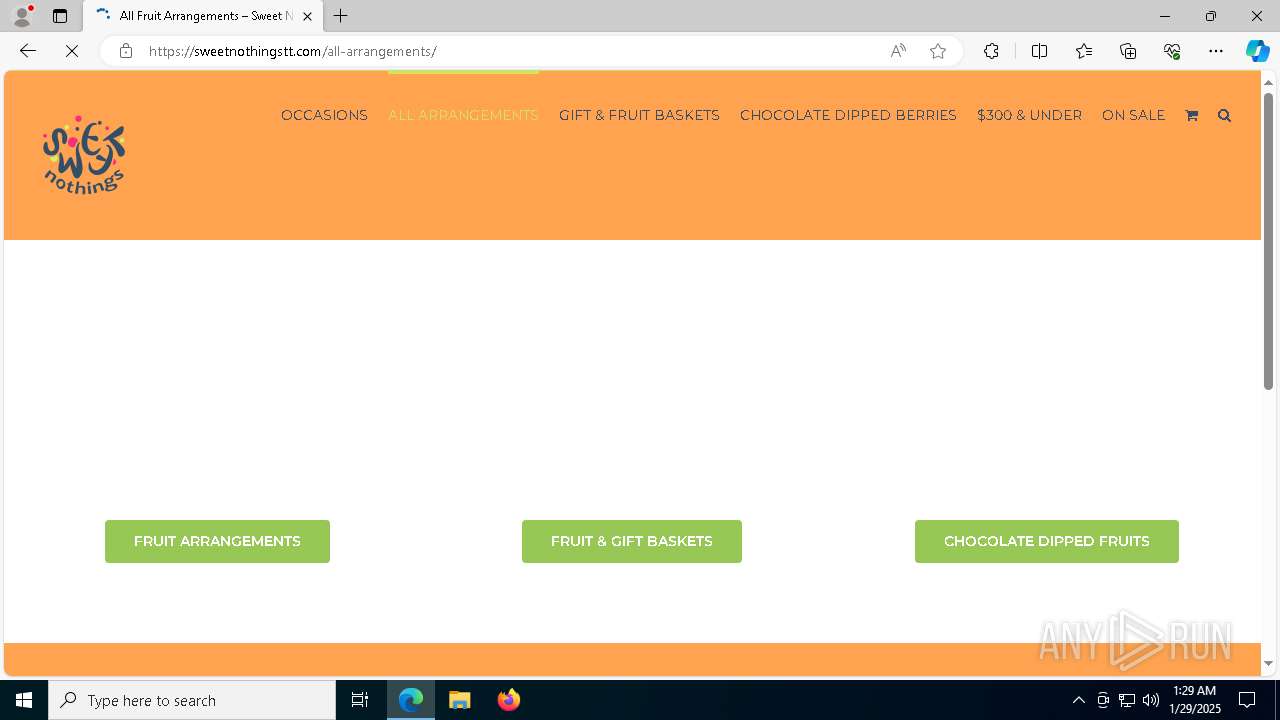Open Edge Settings and more menu
The width and height of the screenshot is (1280, 720).
click(1216, 51)
